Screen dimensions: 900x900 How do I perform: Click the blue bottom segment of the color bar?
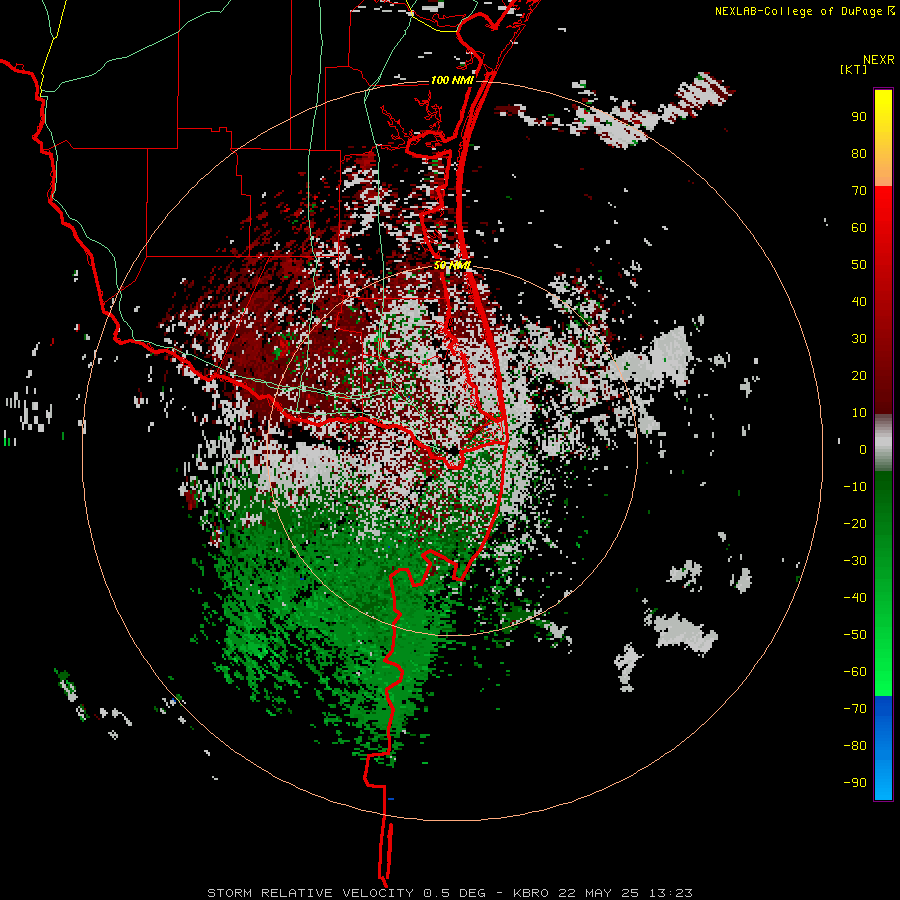[883, 748]
